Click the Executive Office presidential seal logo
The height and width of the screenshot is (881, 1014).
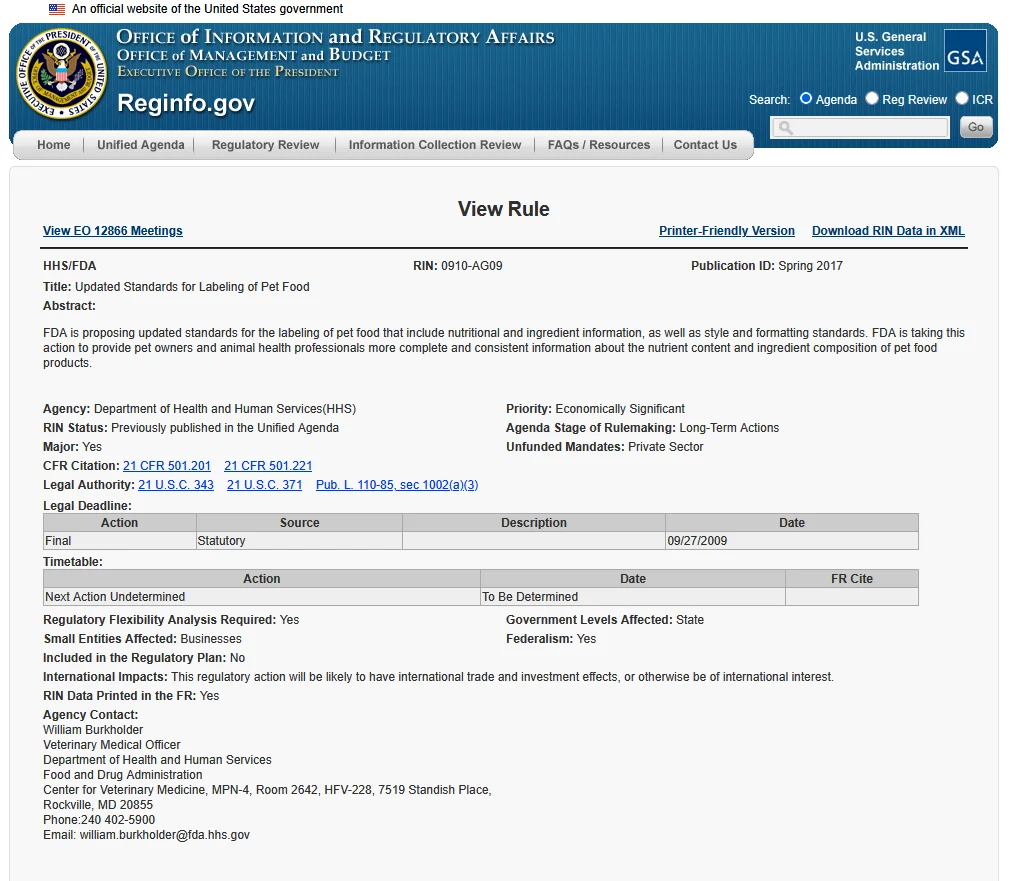pos(61,74)
